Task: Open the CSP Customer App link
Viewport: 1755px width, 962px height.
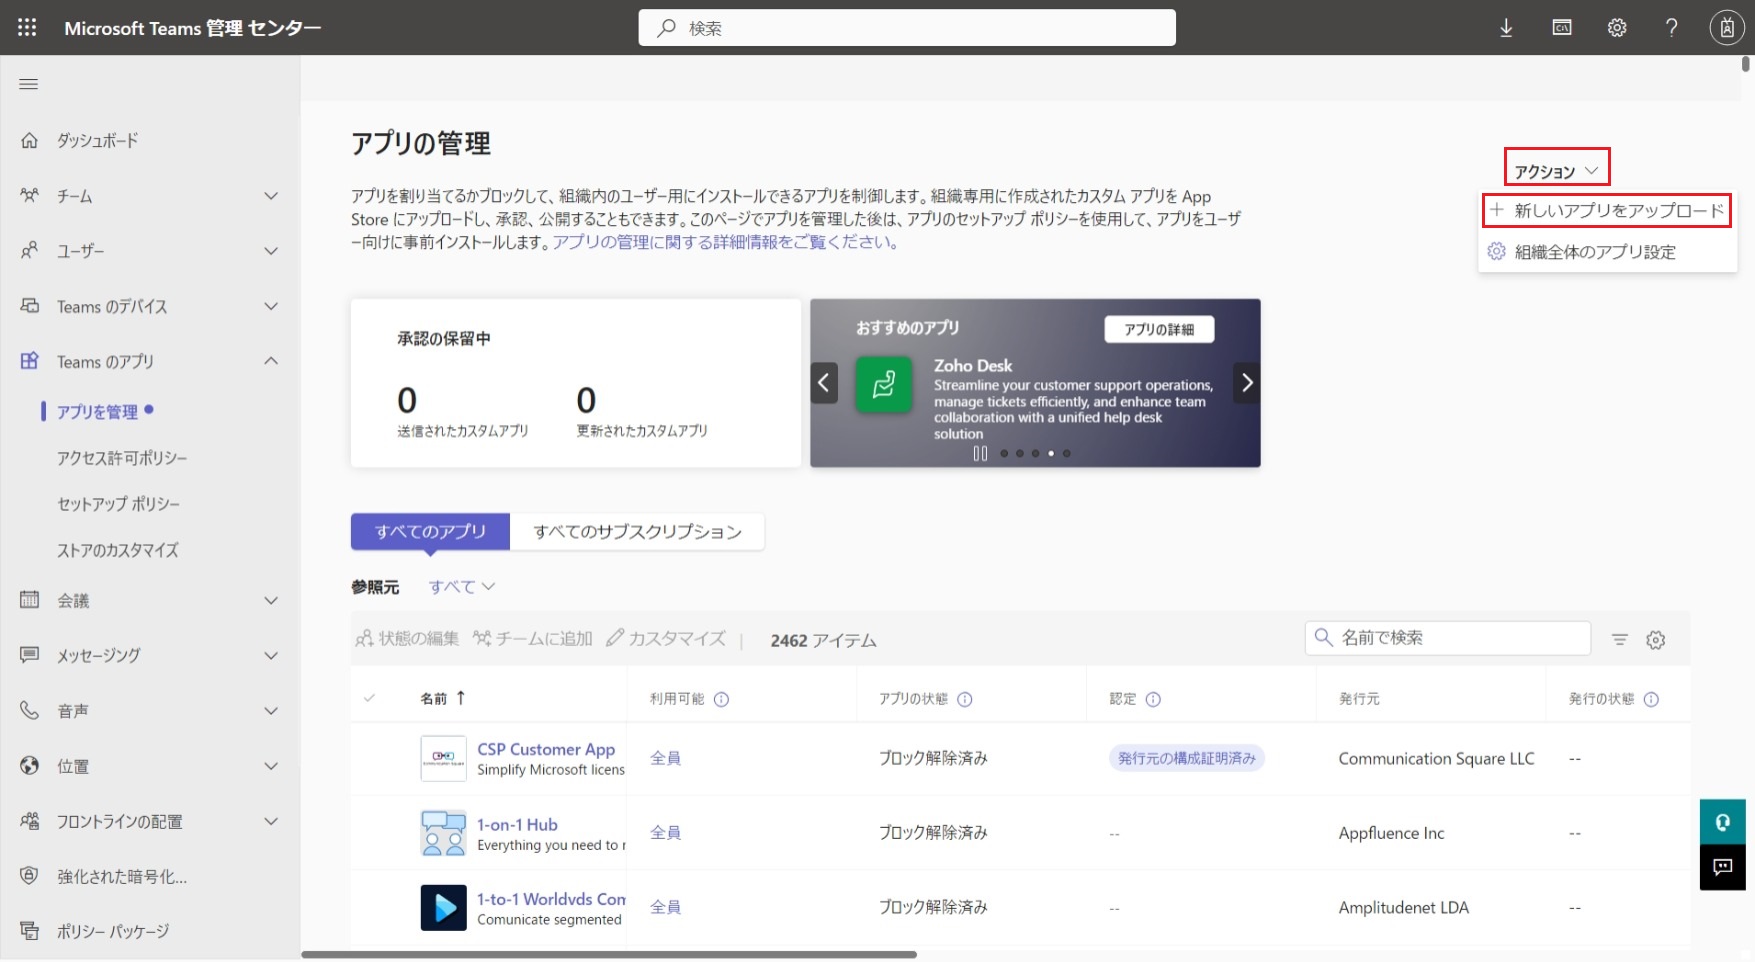Action: [x=546, y=749]
